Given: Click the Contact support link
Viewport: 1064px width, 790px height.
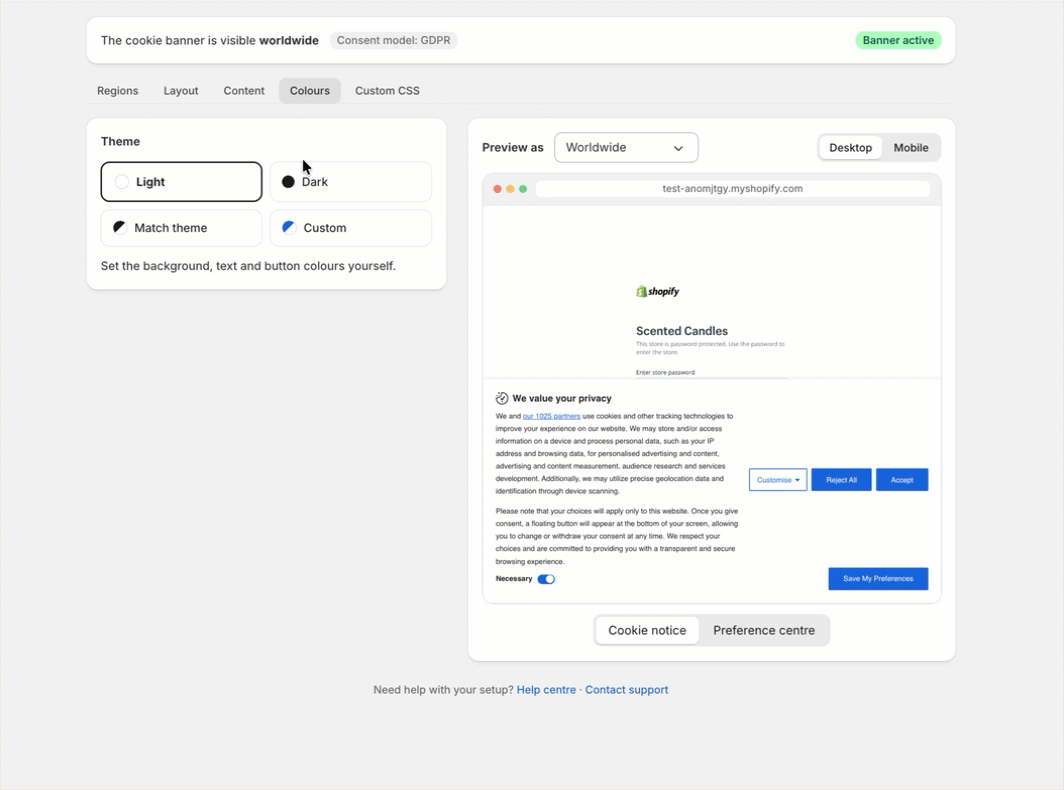Looking at the screenshot, I should (626, 690).
